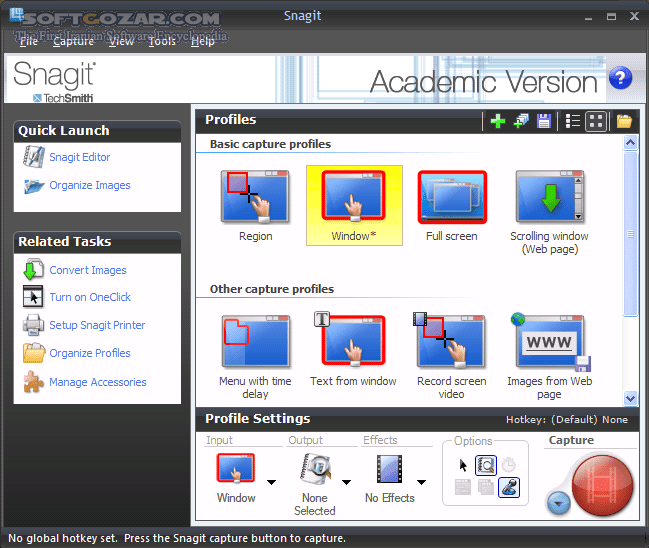Click the Organize Profiles folder icon in Related Tasks
The width and height of the screenshot is (649, 548).
point(34,353)
